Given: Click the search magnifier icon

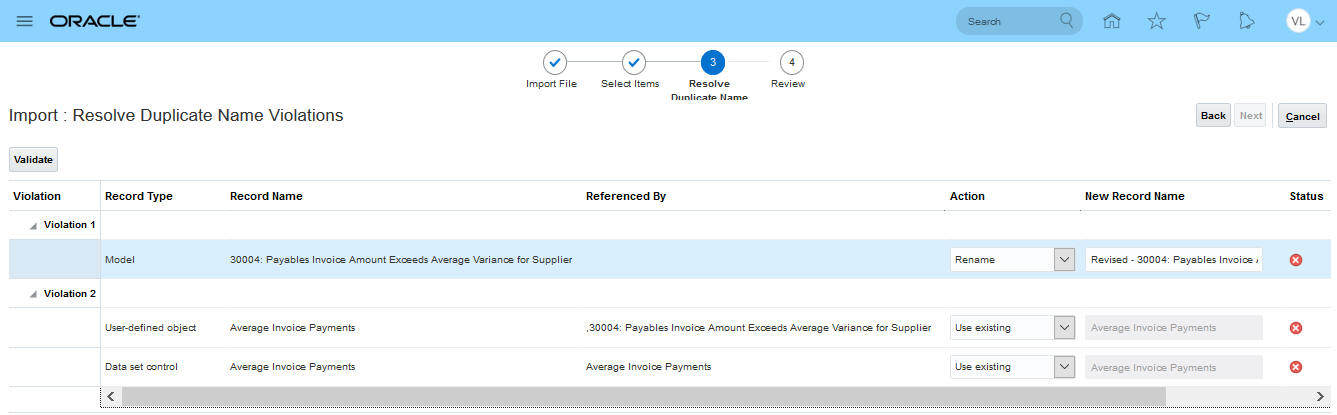Looking at the screenshot, I should click(x=1067, y=20).
